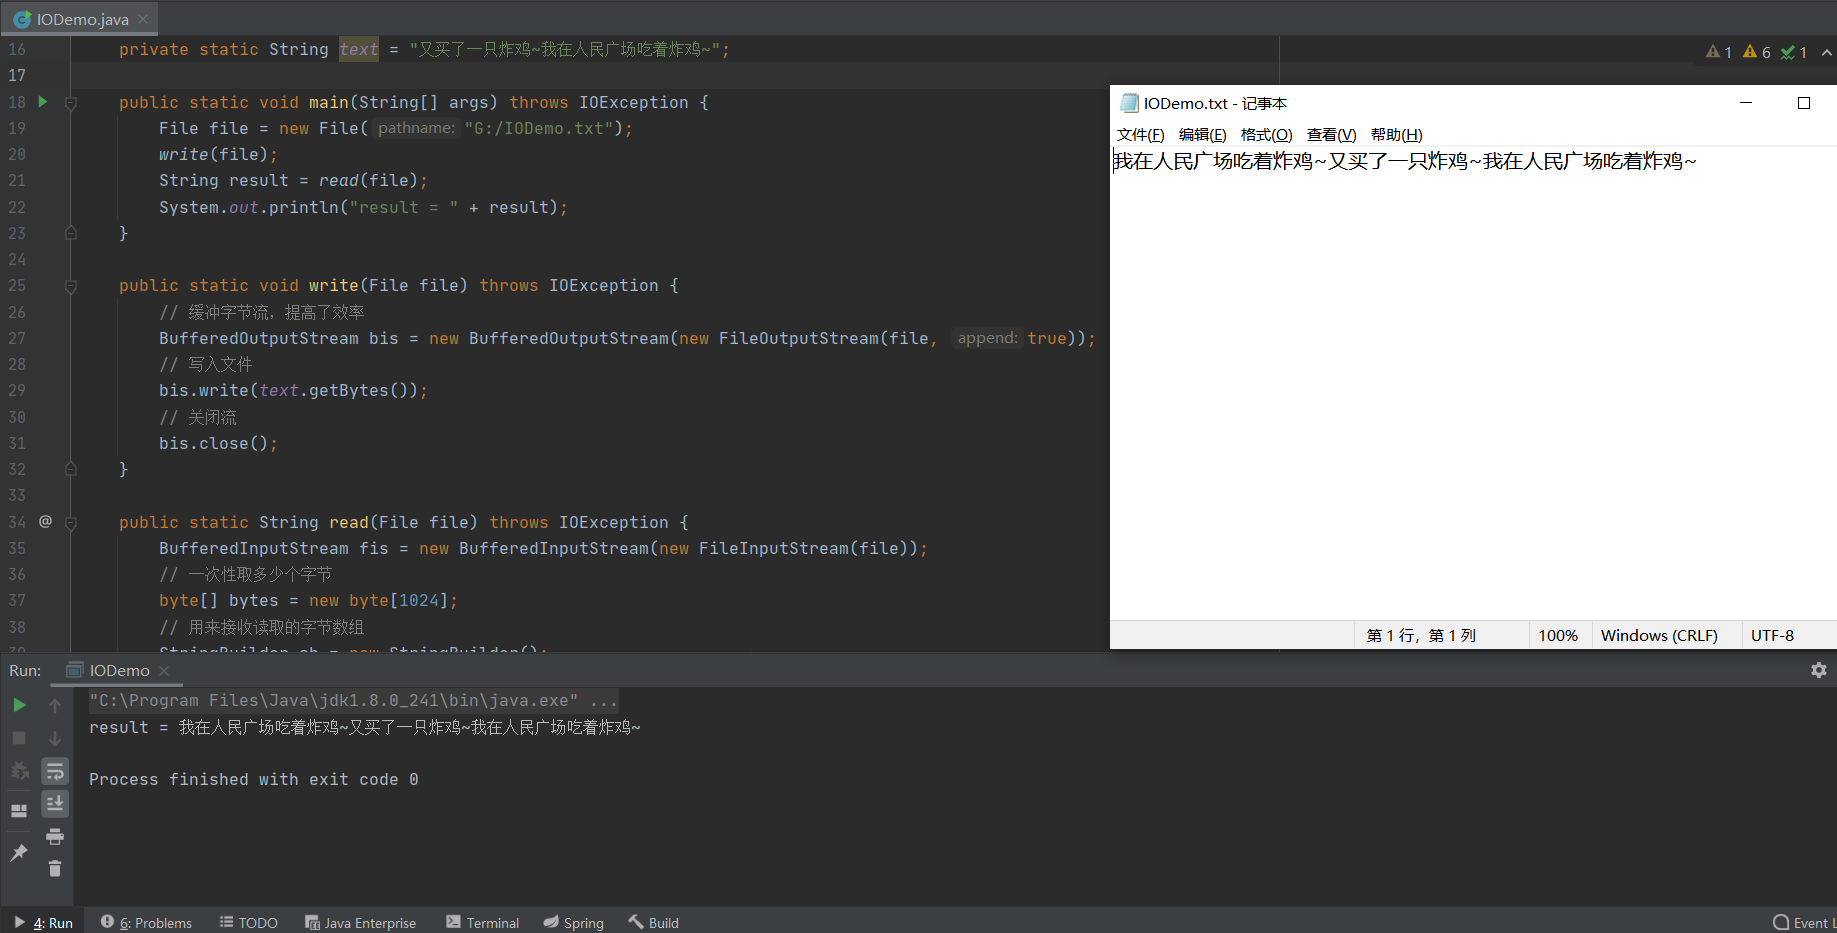The image size is (1837, 933).
Task: Click the Restore Layout icon in Run panel
Action: tap(19, 811)
